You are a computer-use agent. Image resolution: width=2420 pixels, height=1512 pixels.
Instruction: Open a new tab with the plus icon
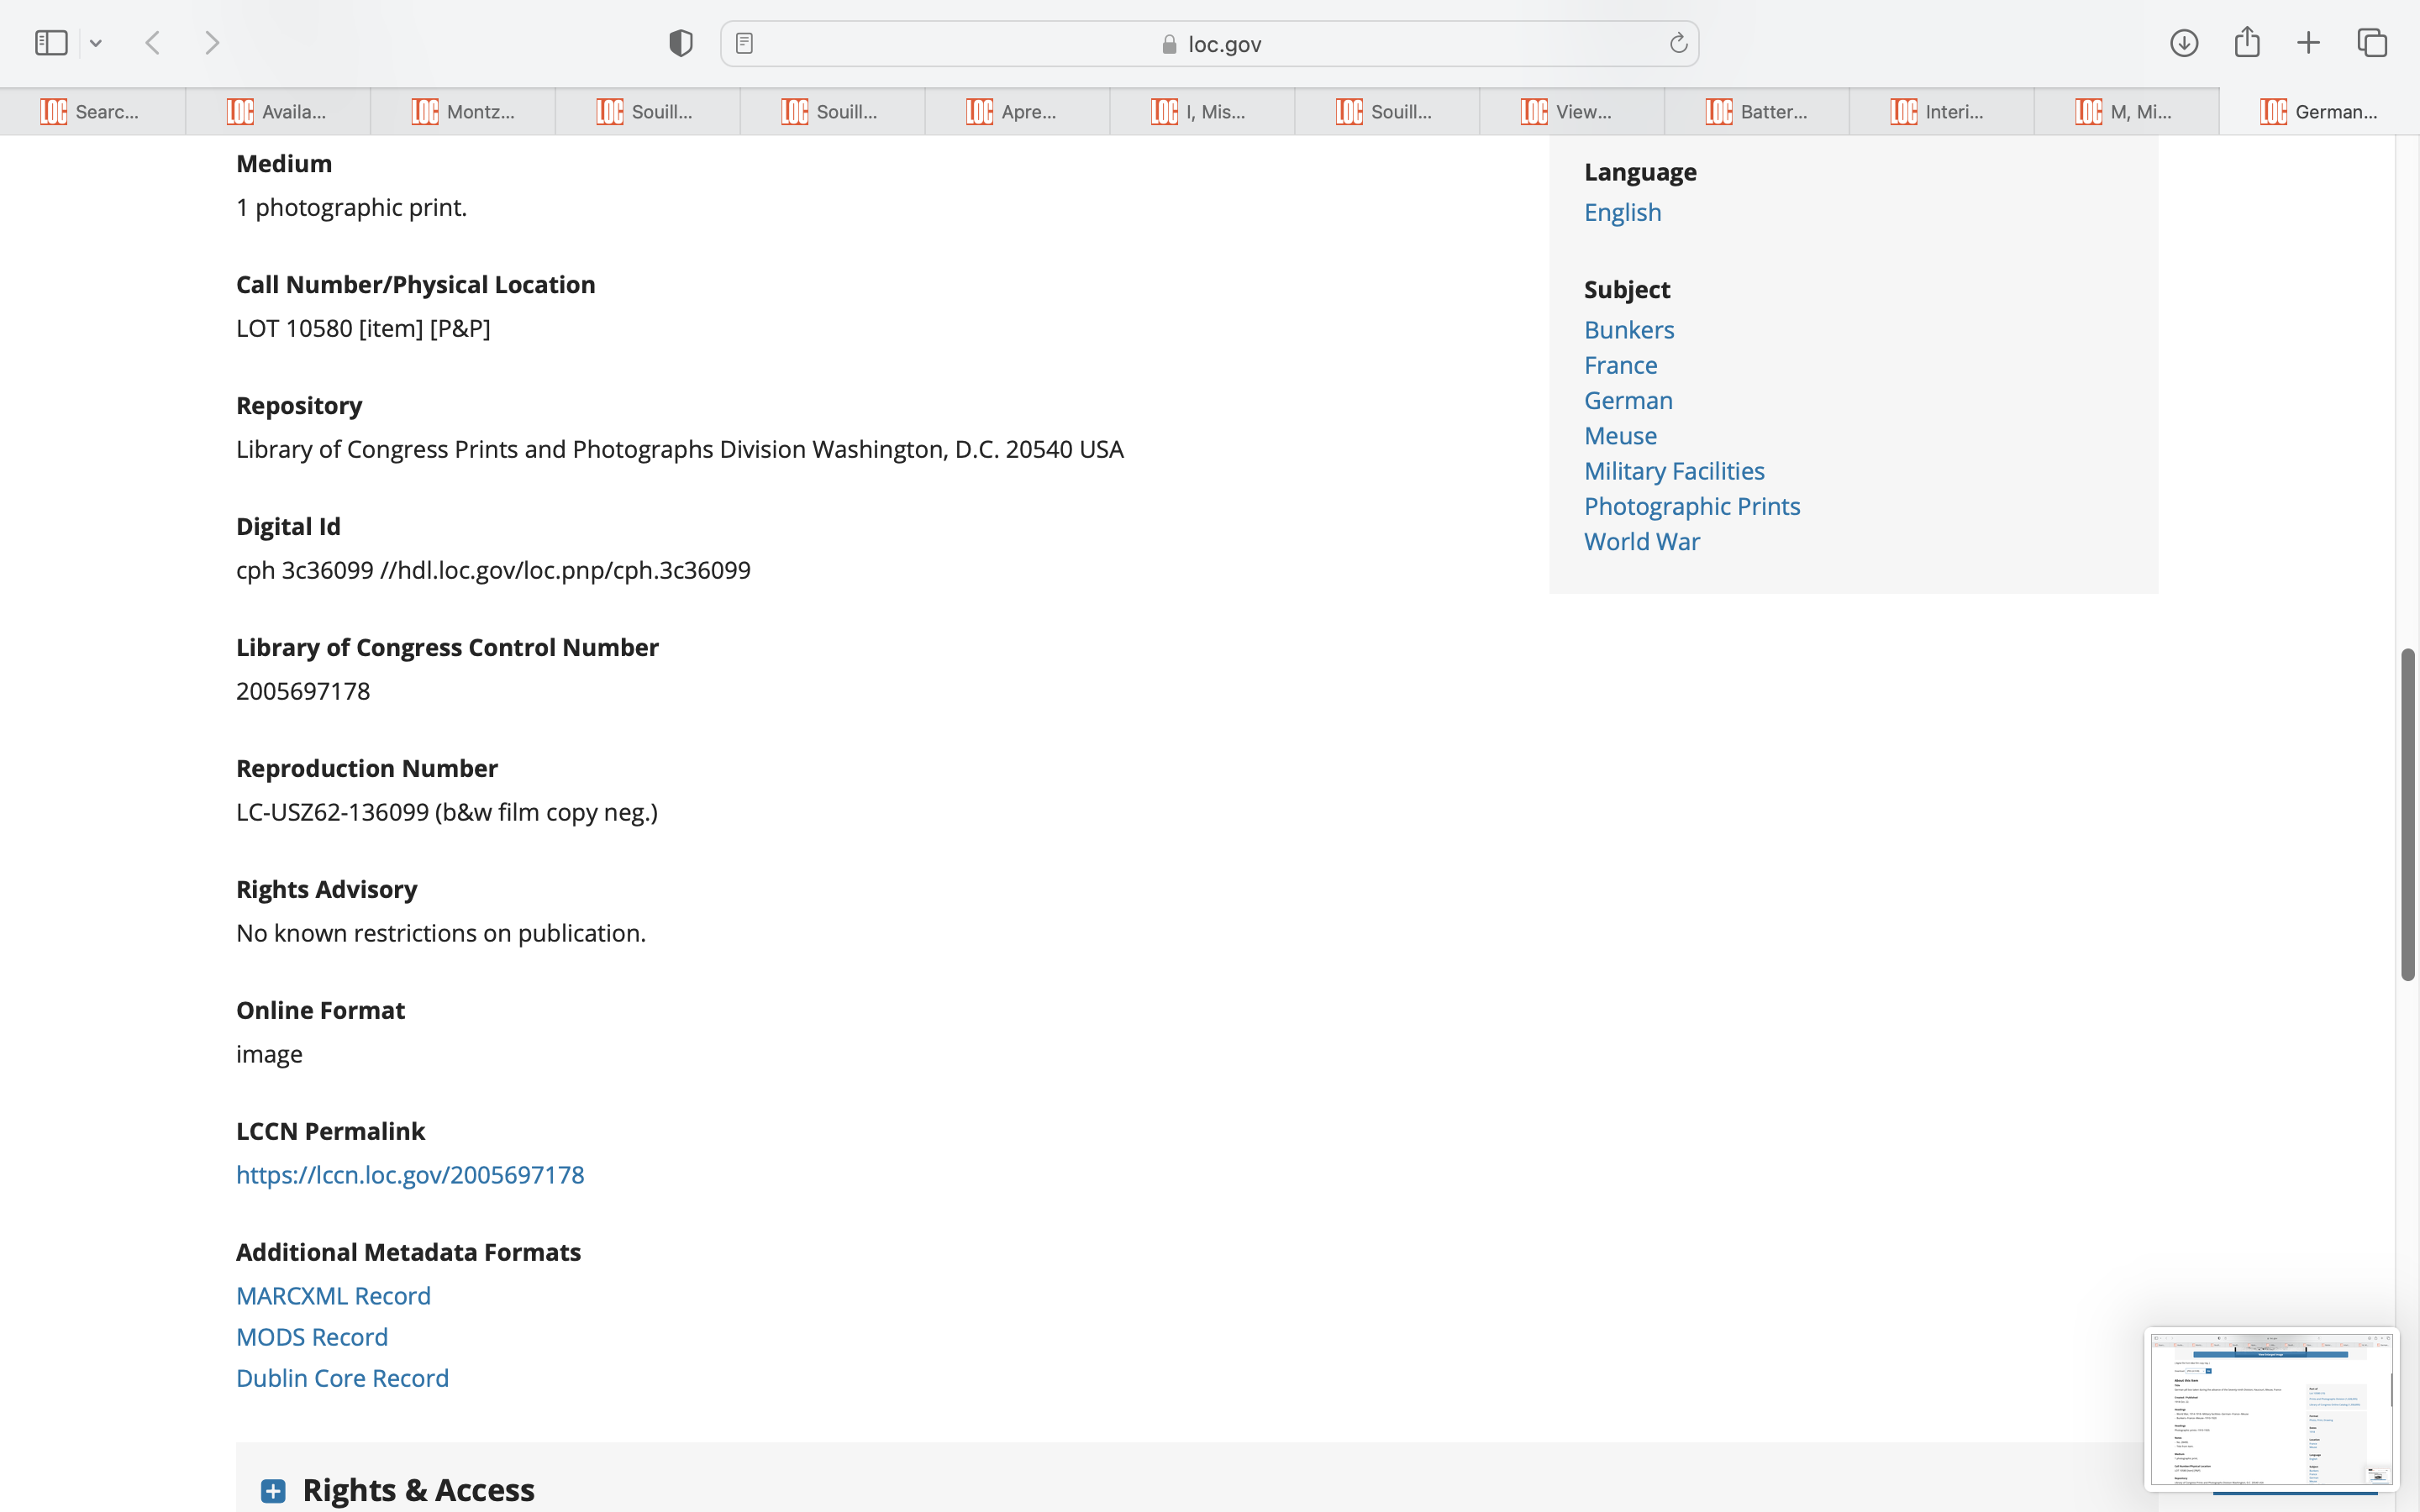(2308, 43)
